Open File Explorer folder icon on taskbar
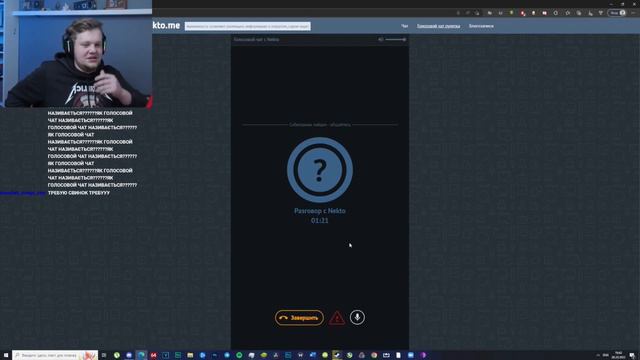The height and width of the screenshot is (360, 640). [190, 355]
